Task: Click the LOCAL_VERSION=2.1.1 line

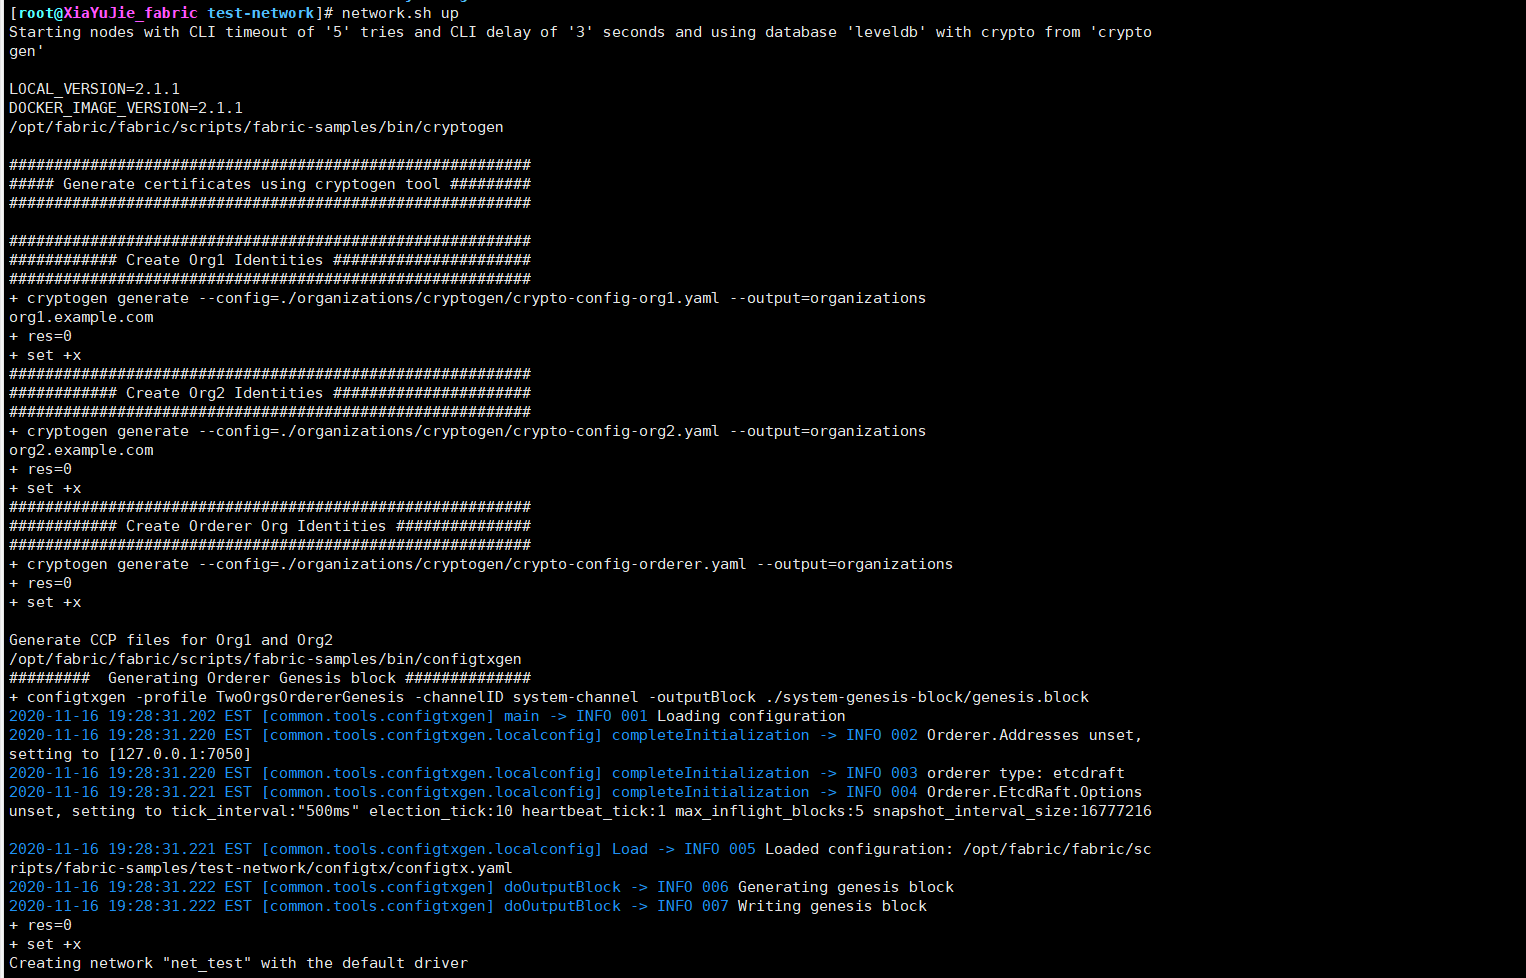Action: pyautogui.click(x=94, y=89)
